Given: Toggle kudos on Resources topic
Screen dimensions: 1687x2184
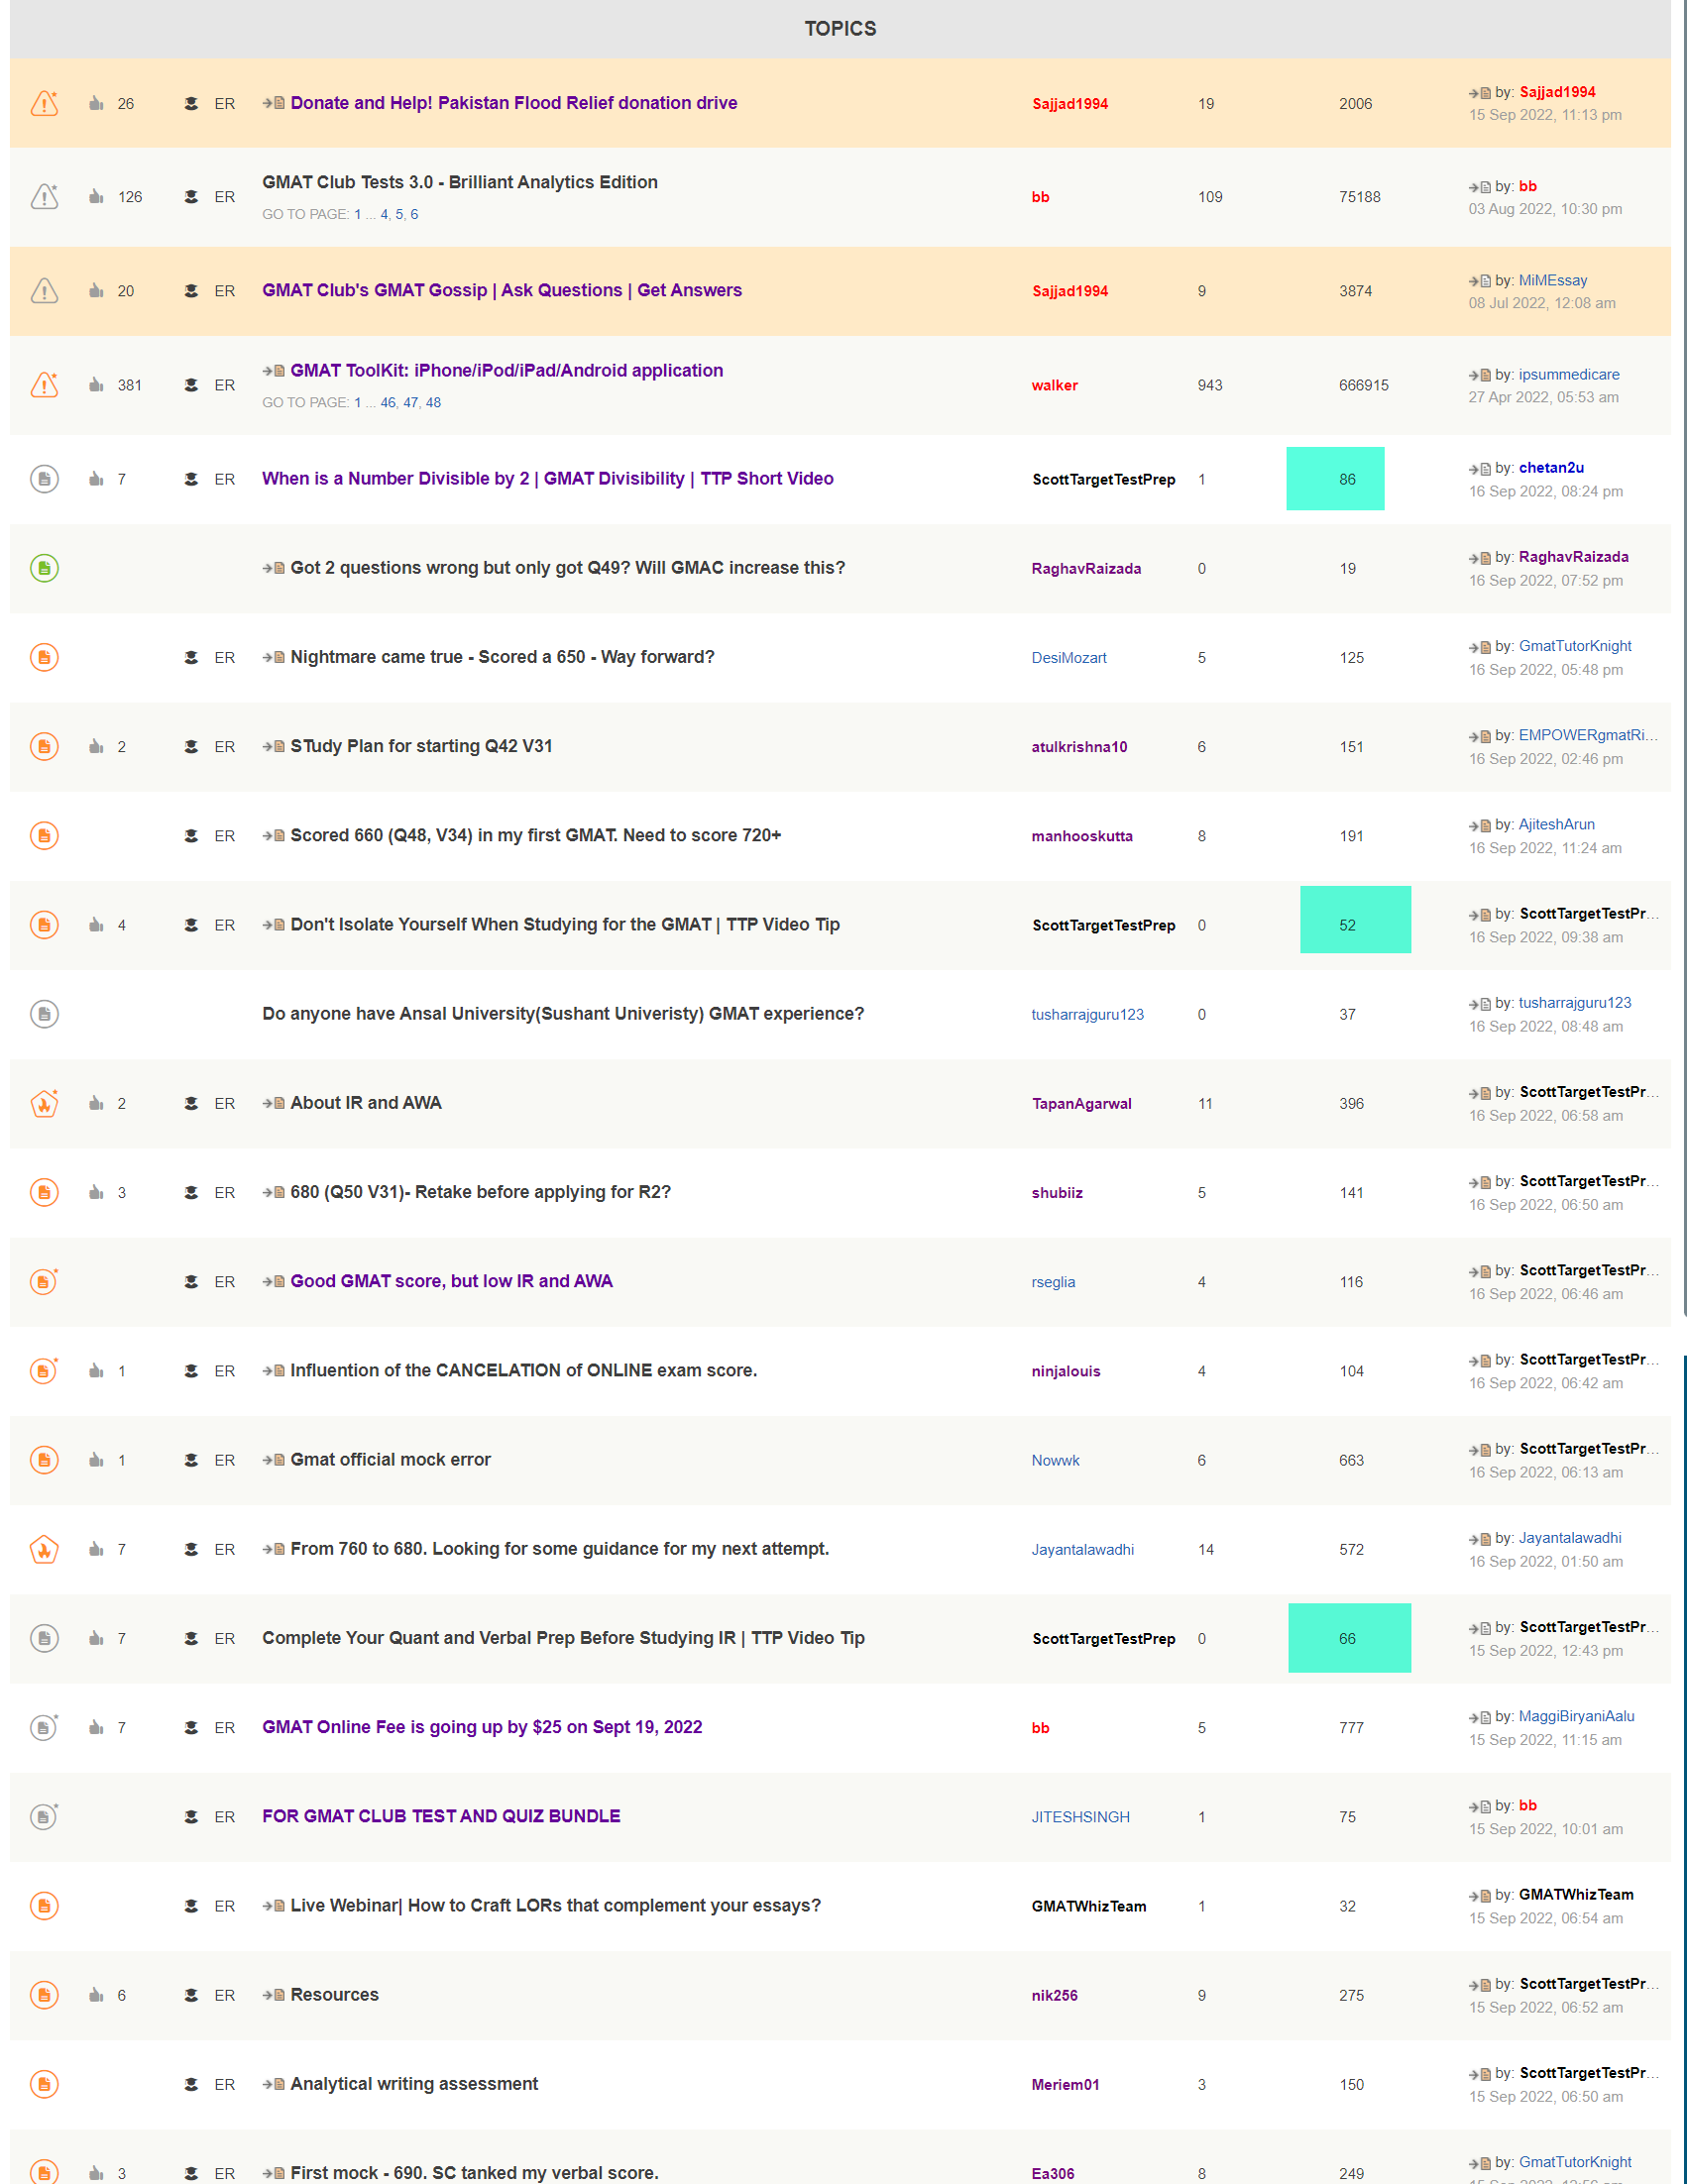Looking at the screenshot, I should coord(96,1994).
